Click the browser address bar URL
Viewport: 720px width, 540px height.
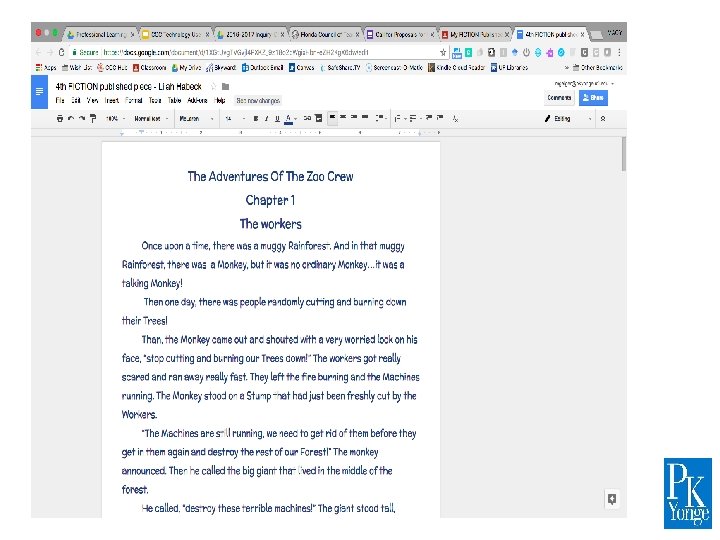click(236, 52)
